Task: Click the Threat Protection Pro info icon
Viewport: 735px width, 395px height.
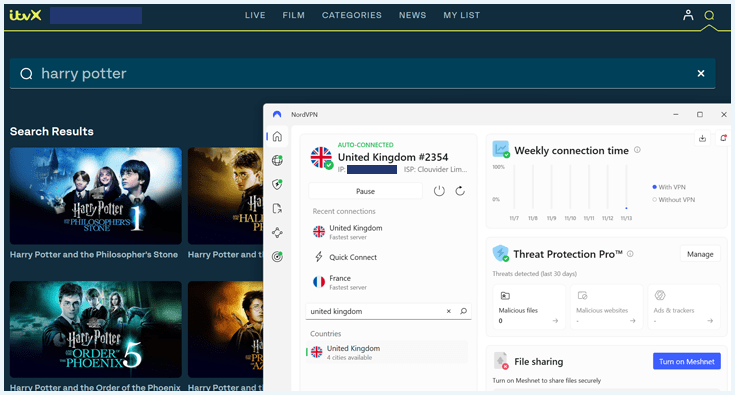Action: pos(630,254)
